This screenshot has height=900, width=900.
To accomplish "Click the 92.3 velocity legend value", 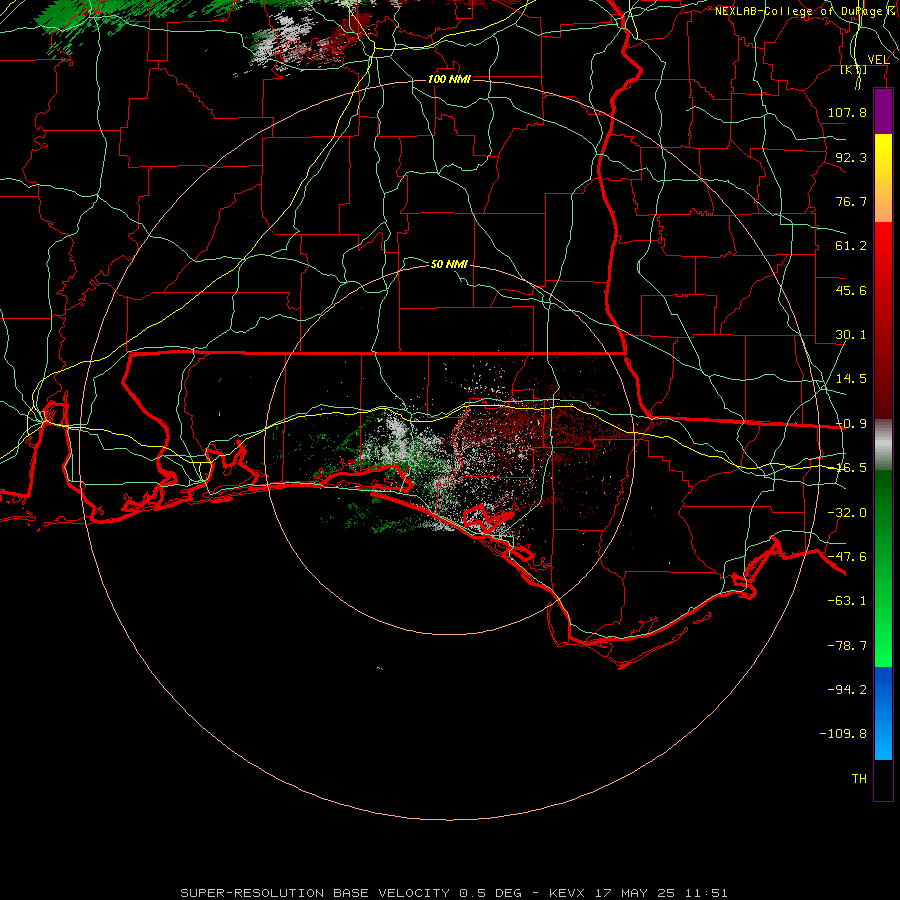I will click(851, 157).
